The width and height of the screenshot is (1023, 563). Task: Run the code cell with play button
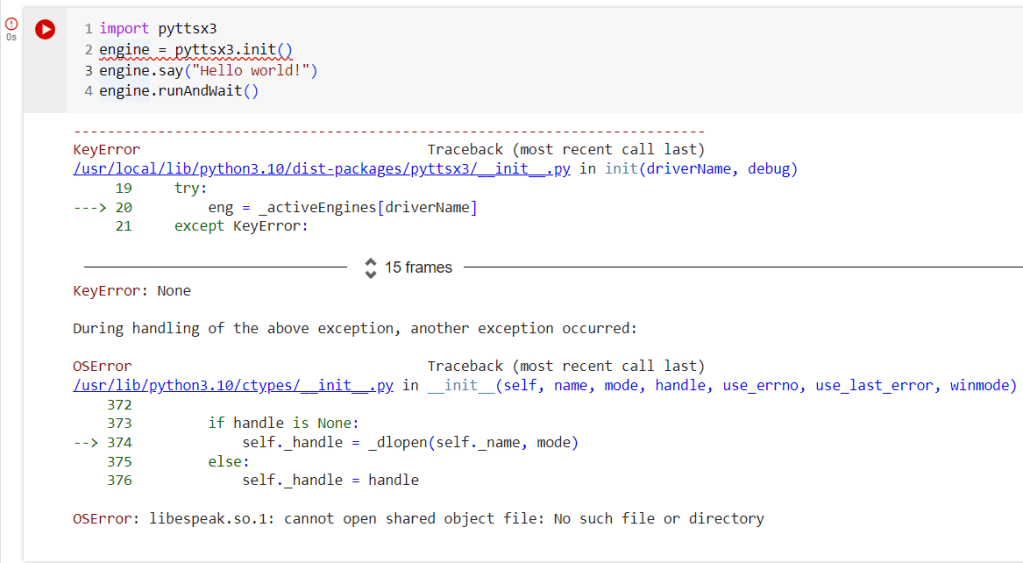(44, 30)
